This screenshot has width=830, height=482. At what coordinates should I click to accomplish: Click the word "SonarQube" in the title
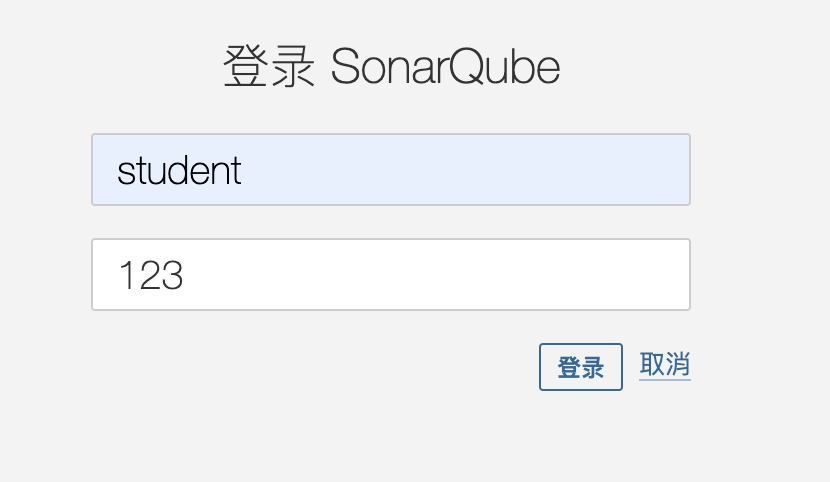click(x=445, y=68)
